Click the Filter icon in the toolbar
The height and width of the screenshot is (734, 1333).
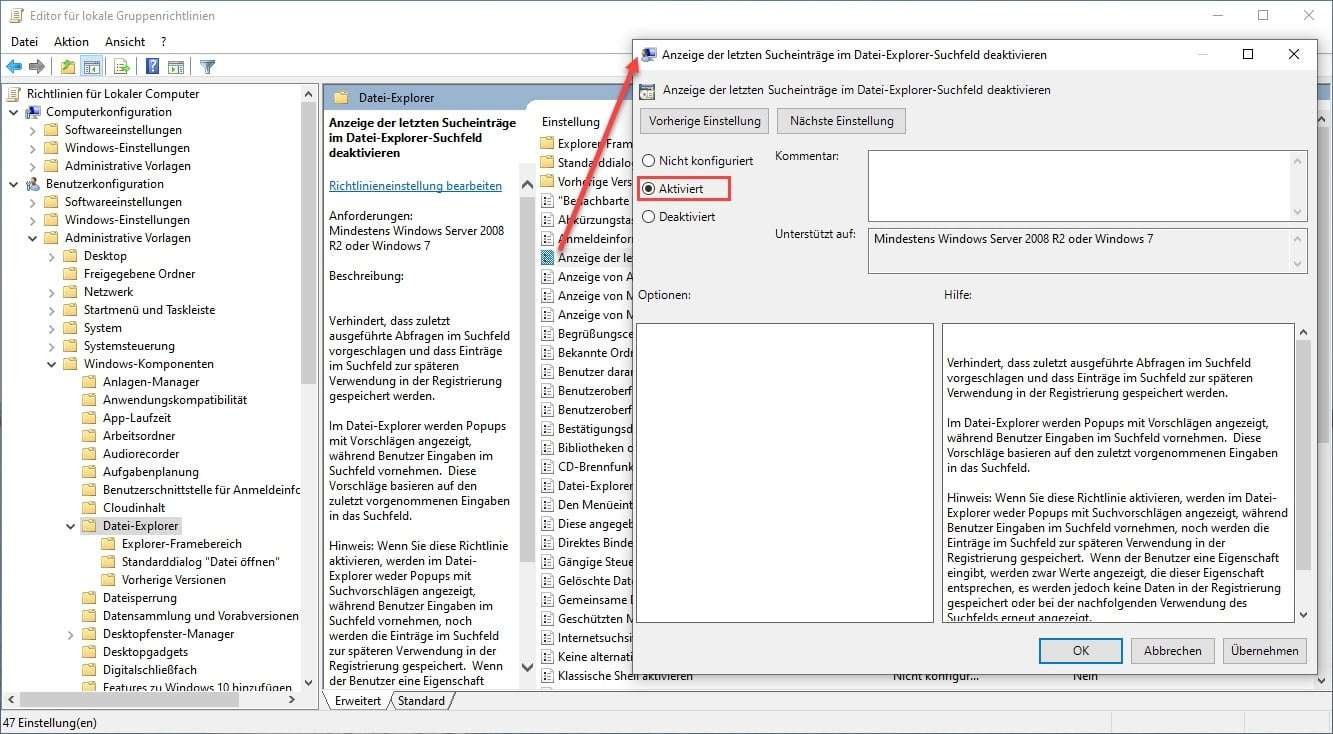(x=207, y=66)
